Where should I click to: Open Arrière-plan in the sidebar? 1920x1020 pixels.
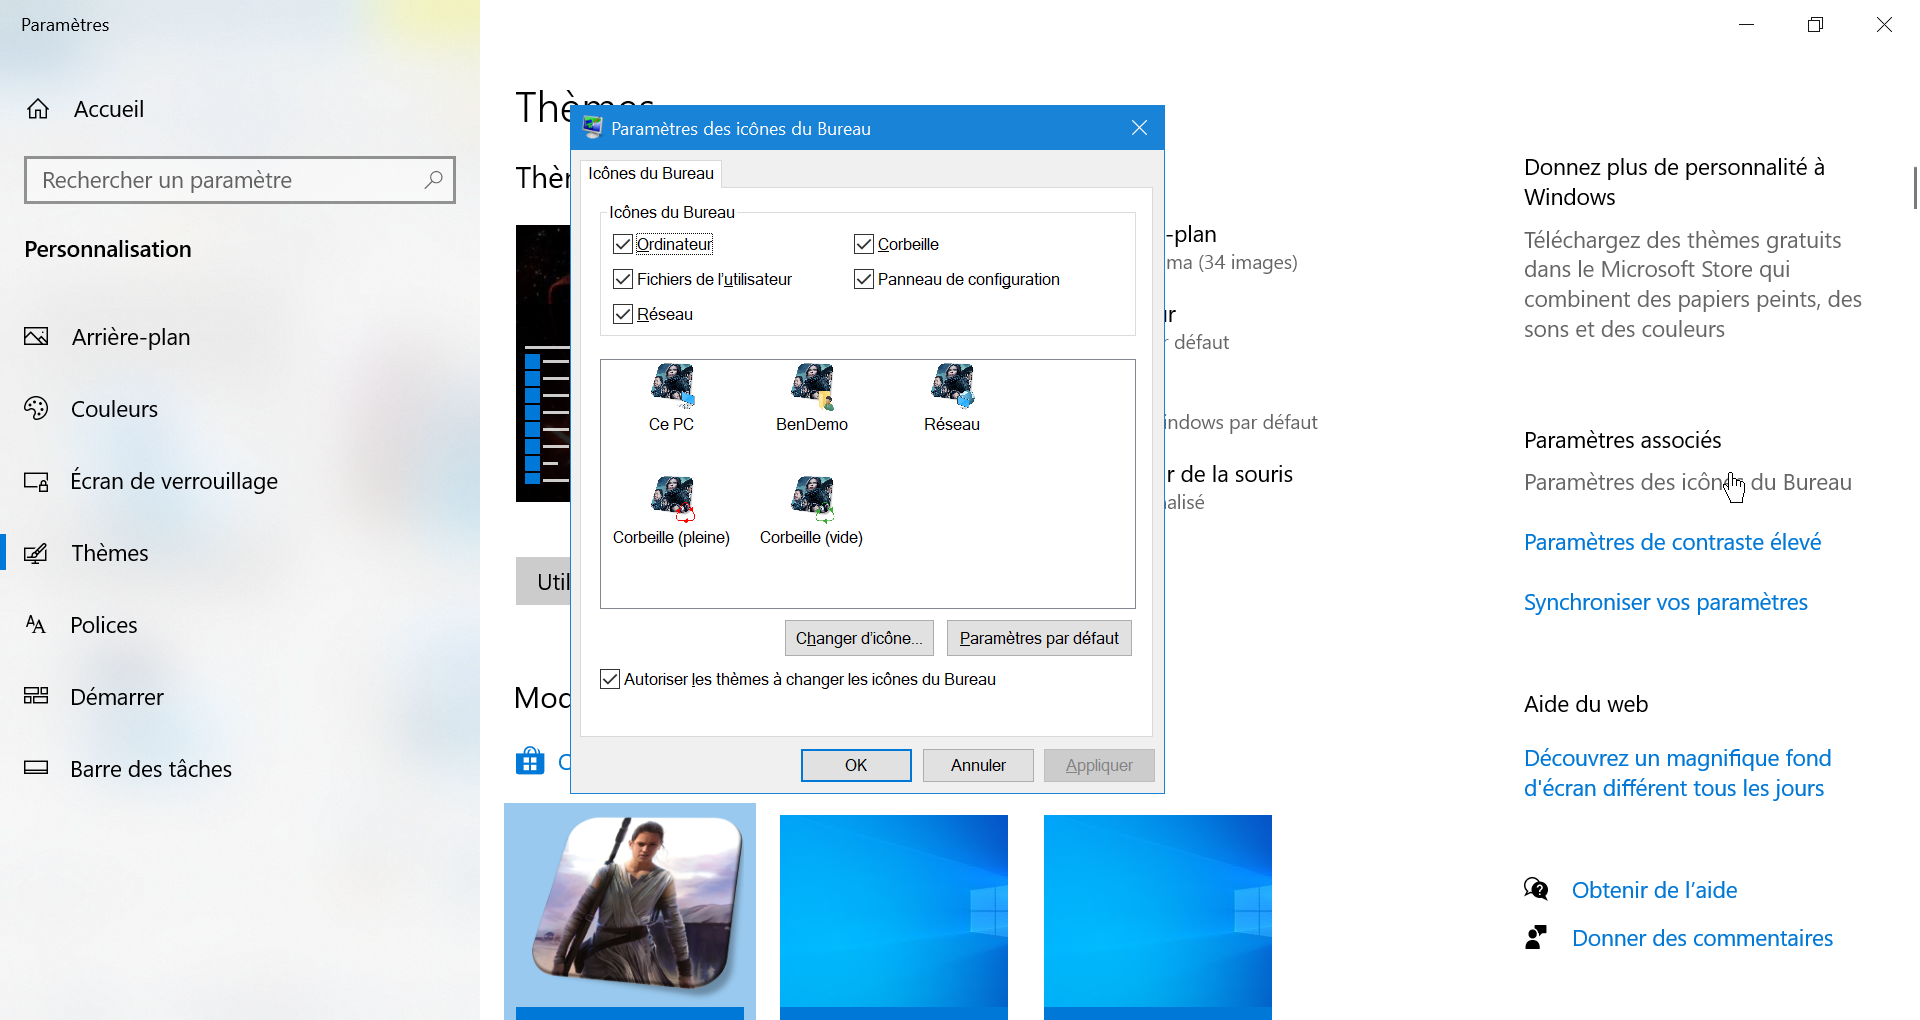pos(130,337)
